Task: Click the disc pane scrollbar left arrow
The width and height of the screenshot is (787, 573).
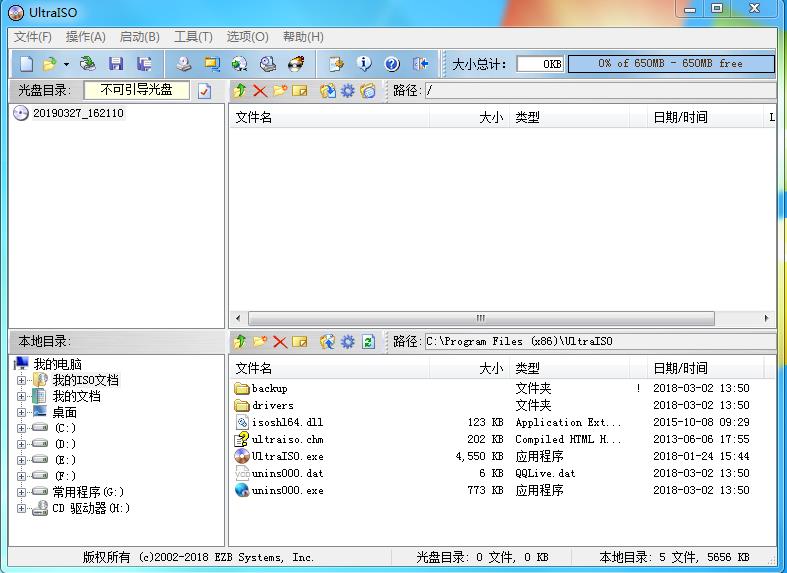Action: coord(238,318)
